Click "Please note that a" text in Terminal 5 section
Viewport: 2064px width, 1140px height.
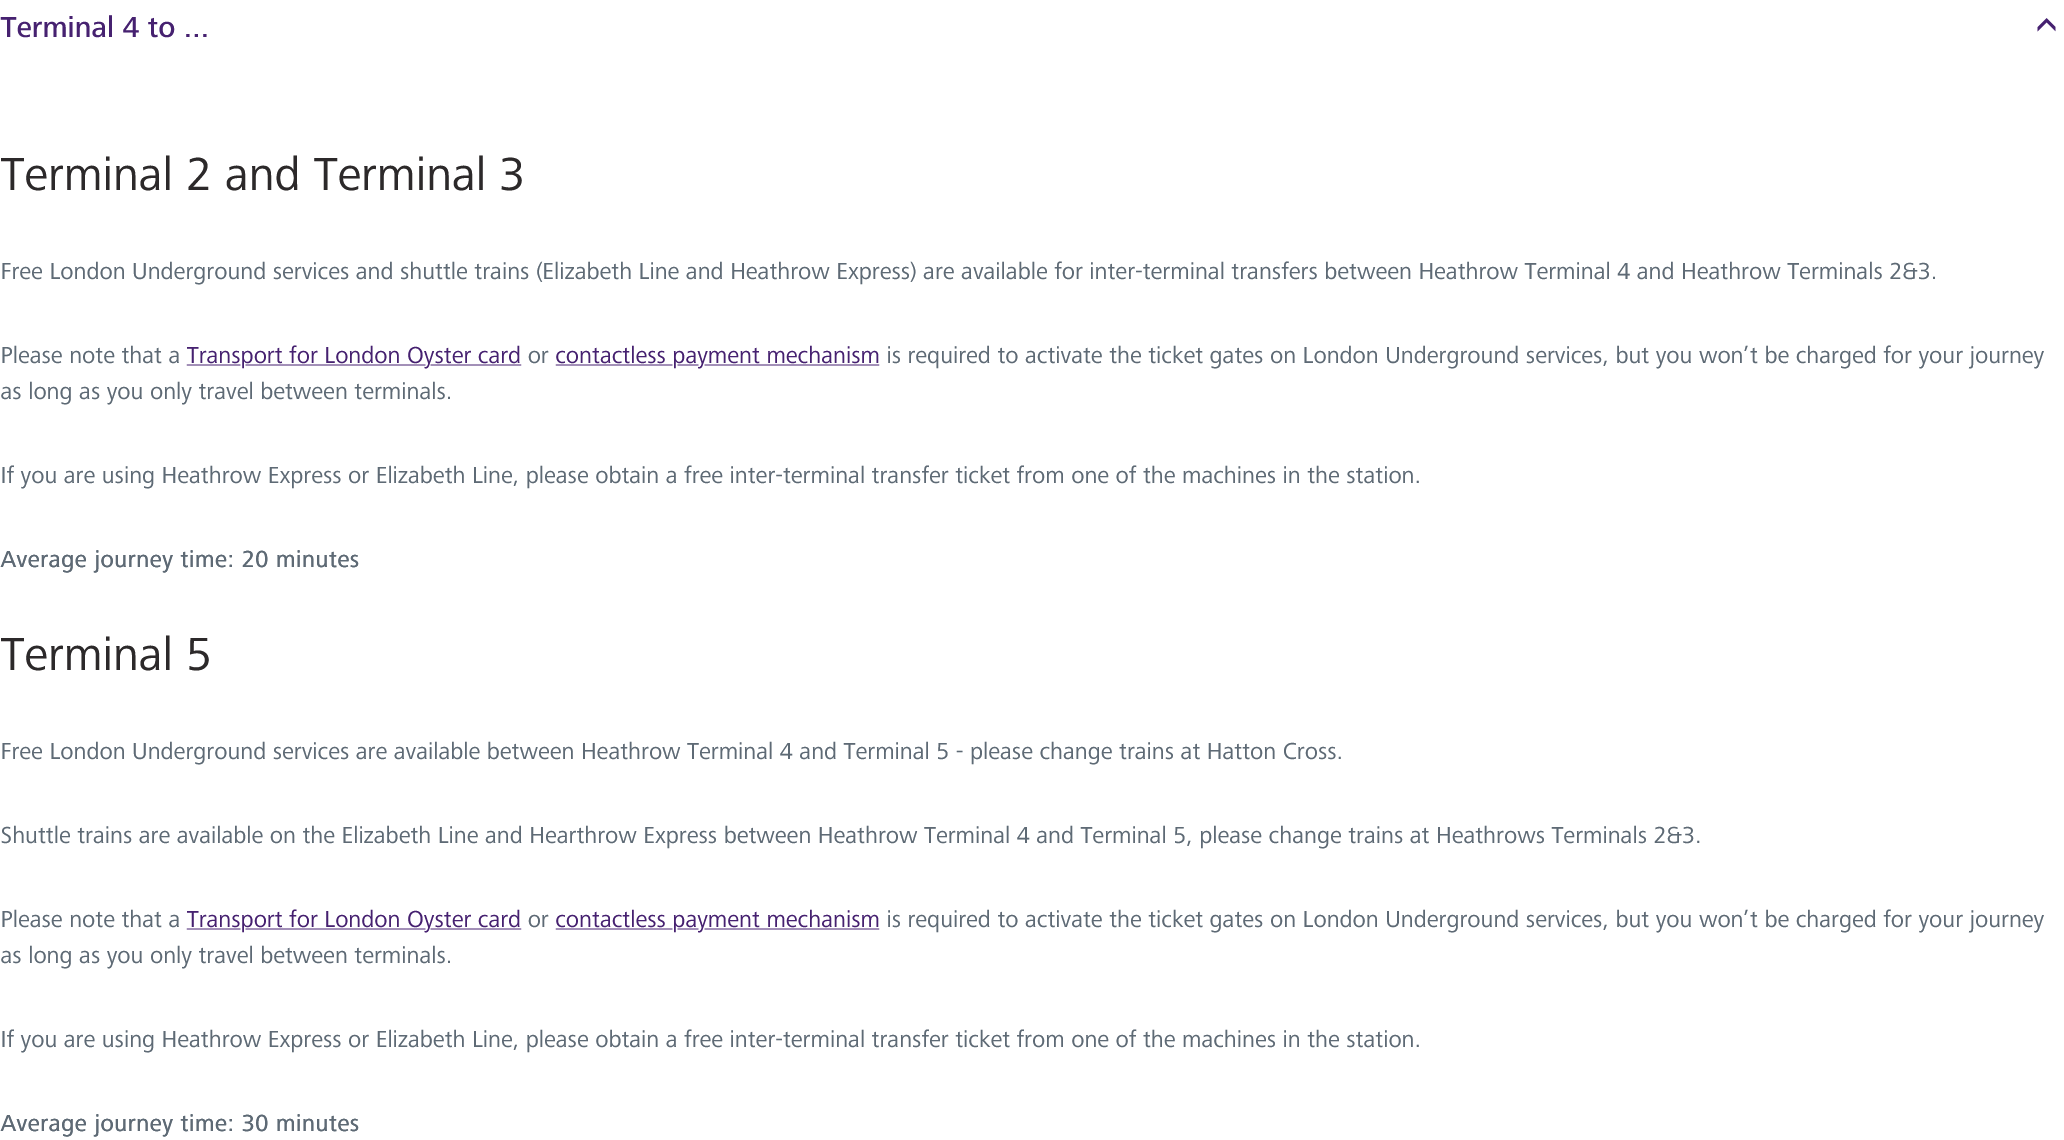(90, 920)
